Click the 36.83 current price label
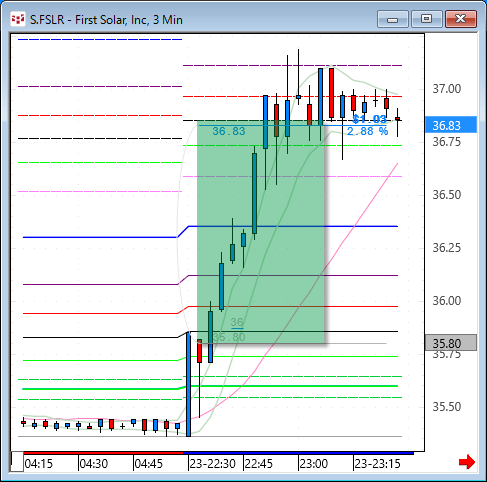The height and width of the screenshot is (482, 487). tap(451, 125)
